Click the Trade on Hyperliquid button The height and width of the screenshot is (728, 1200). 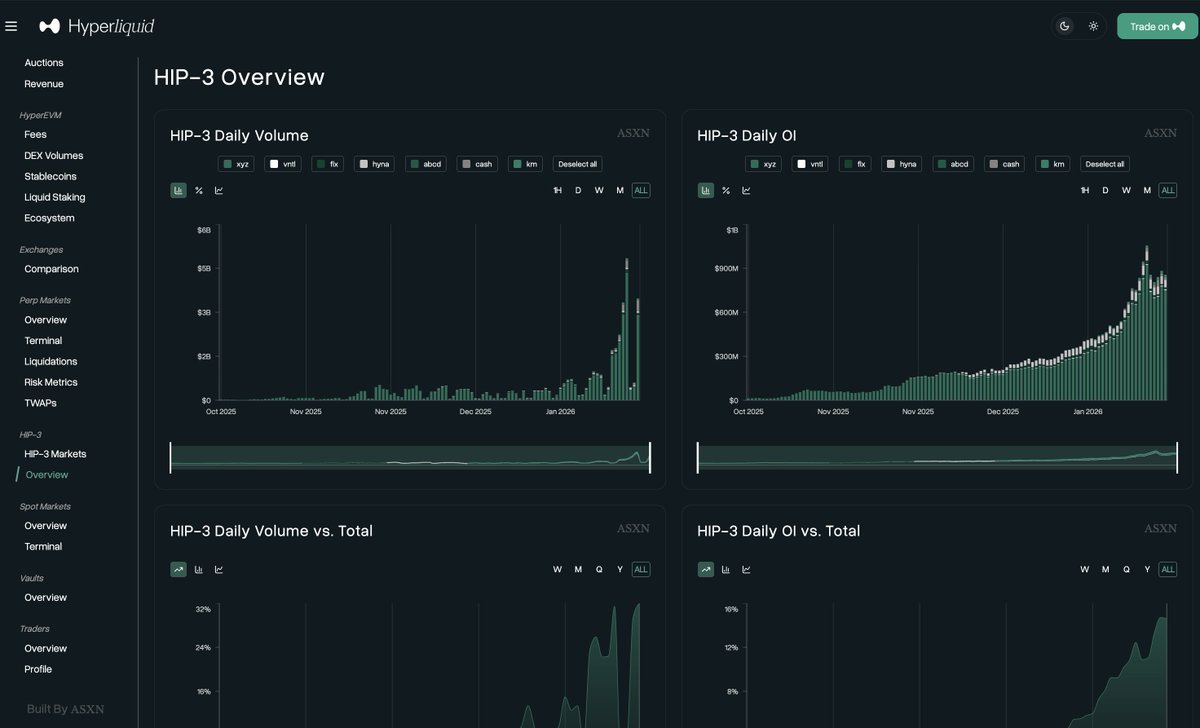coord(1157,26)
